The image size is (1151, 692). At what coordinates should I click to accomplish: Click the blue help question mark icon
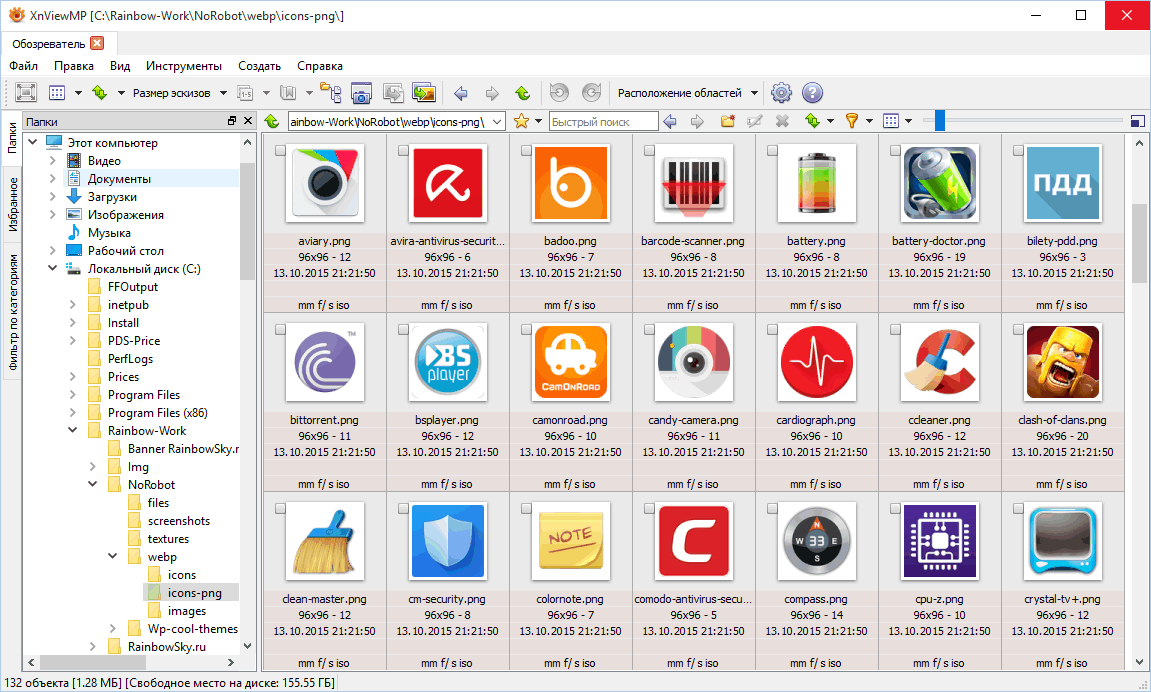click(812, 93)
